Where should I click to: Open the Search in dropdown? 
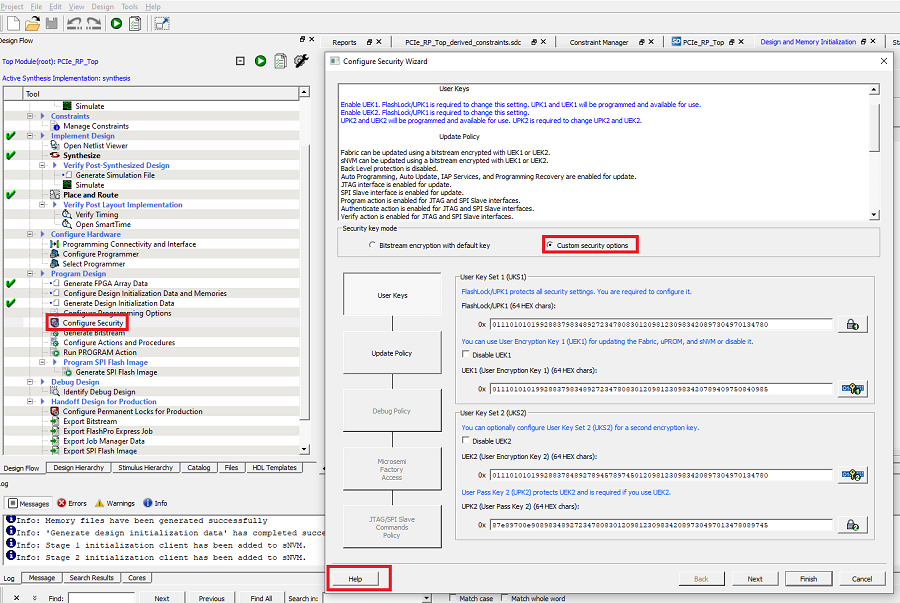(426, 598)
